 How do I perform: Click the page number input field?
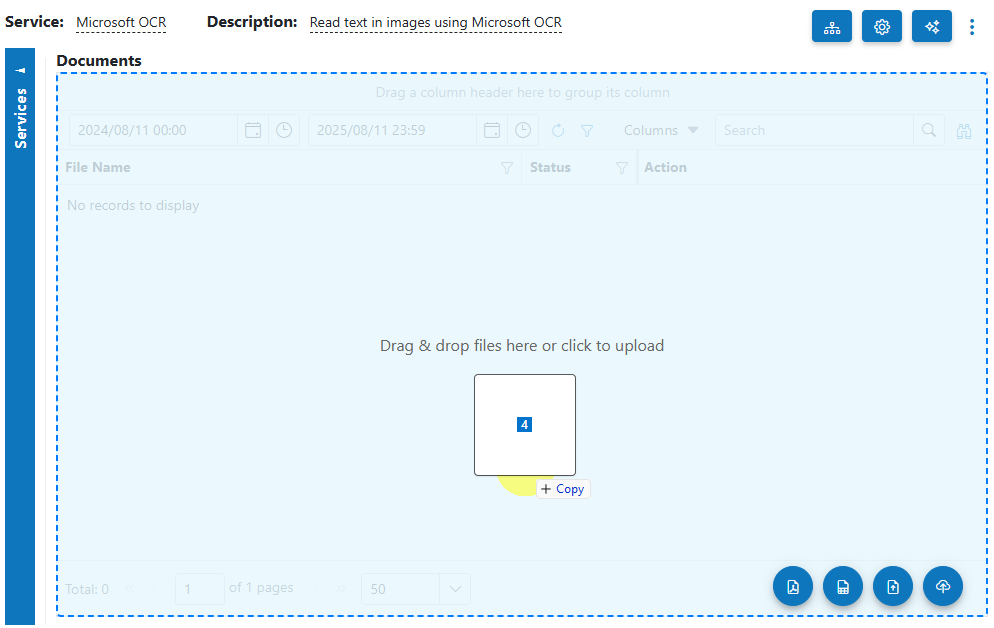click(x=200, y=589)
